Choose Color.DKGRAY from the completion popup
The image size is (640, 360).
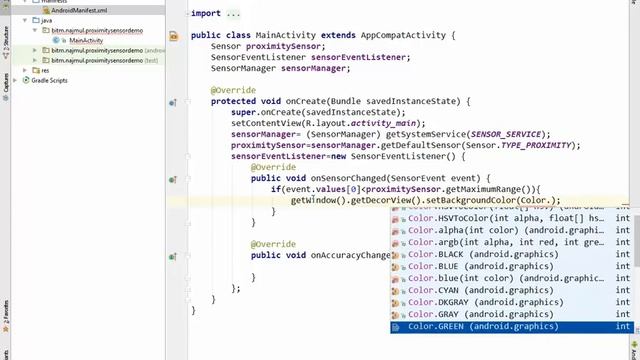[512, 302]
